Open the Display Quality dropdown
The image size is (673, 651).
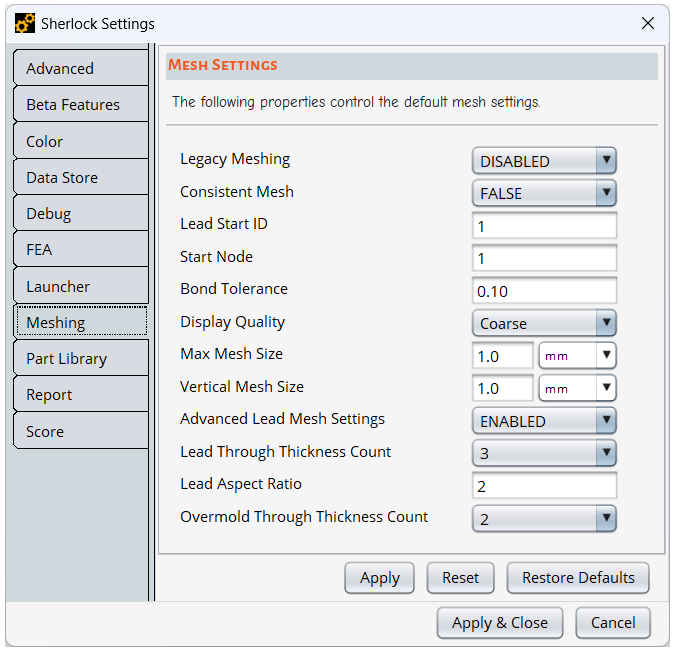[544, 323]
